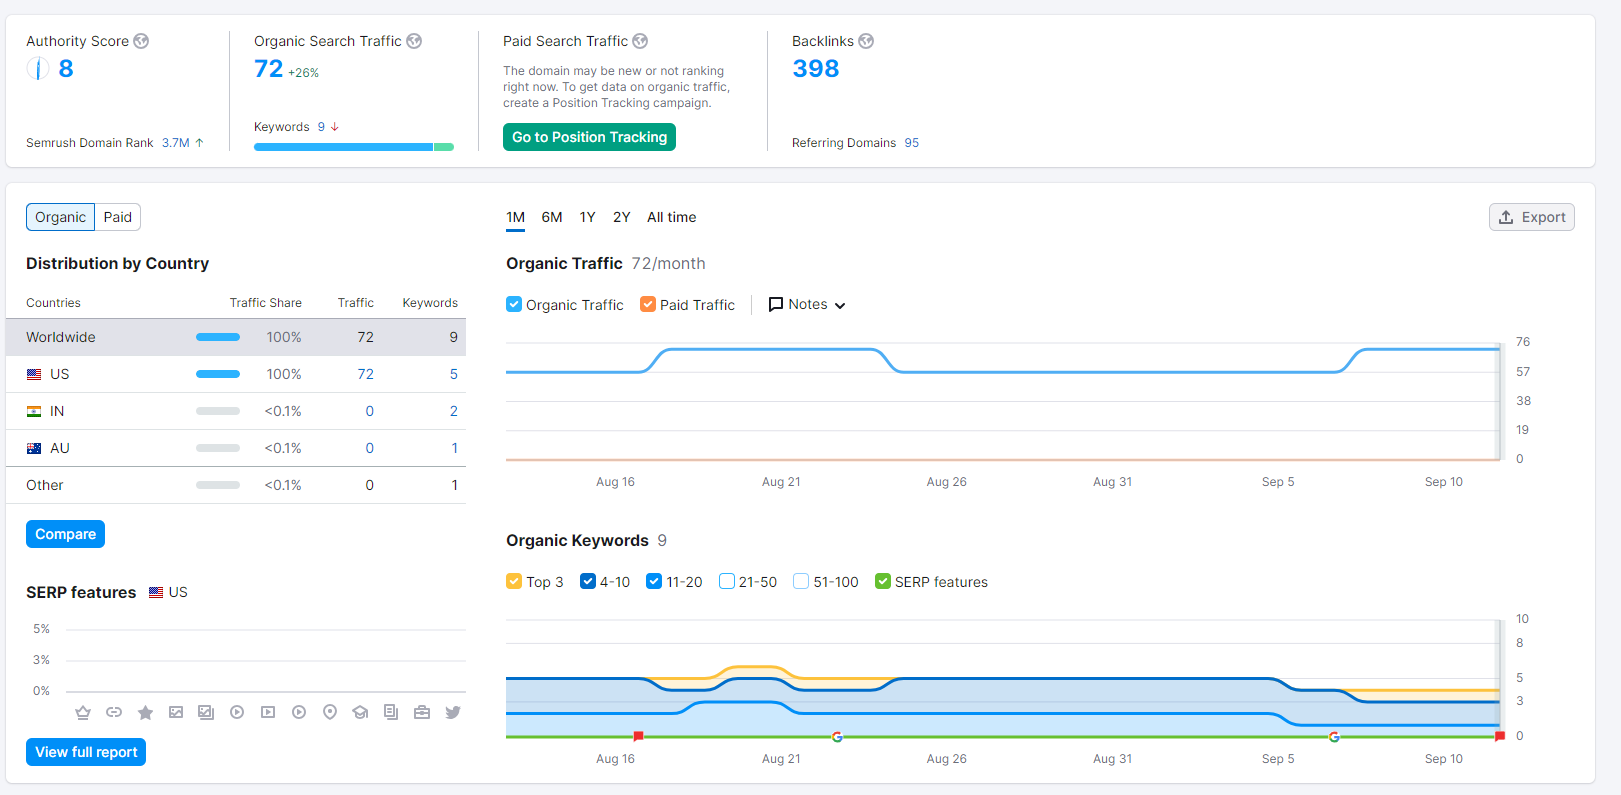Click the Worldwide traffic share bar
This screenshot has height=795, width=1621.
(x=218, y=337)
